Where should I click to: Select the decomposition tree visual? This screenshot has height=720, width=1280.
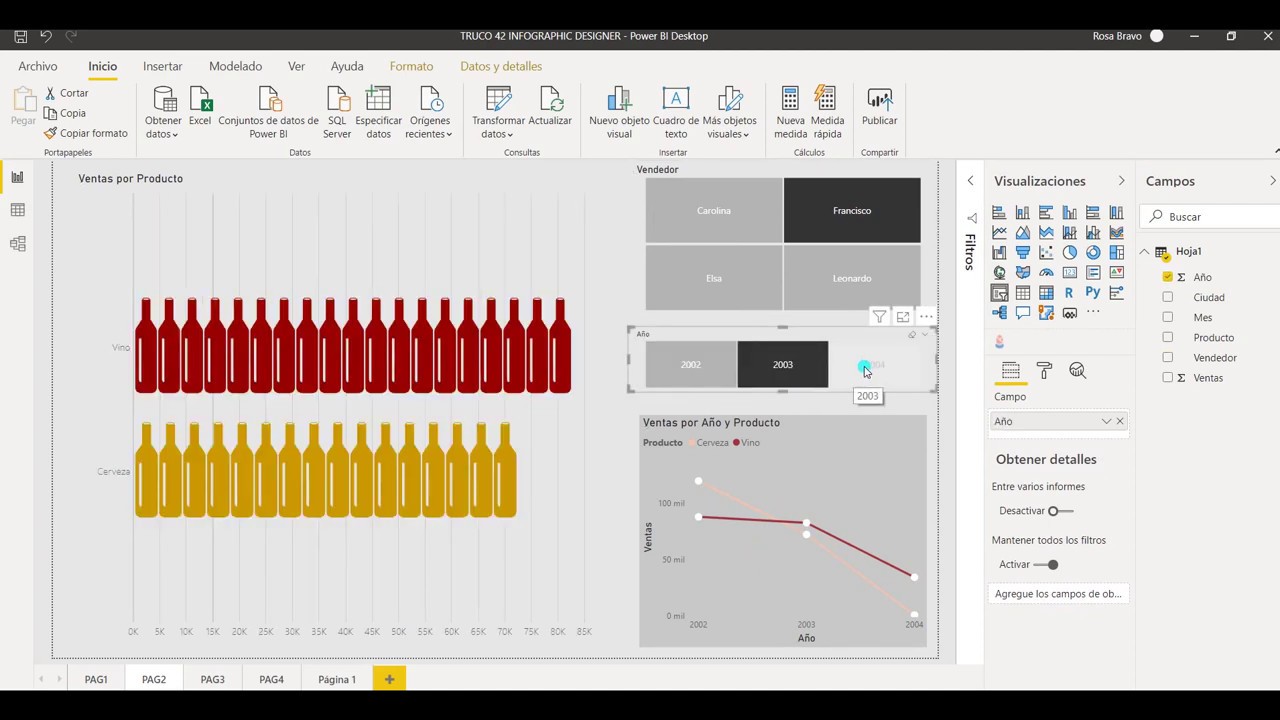tap(999, 313)
